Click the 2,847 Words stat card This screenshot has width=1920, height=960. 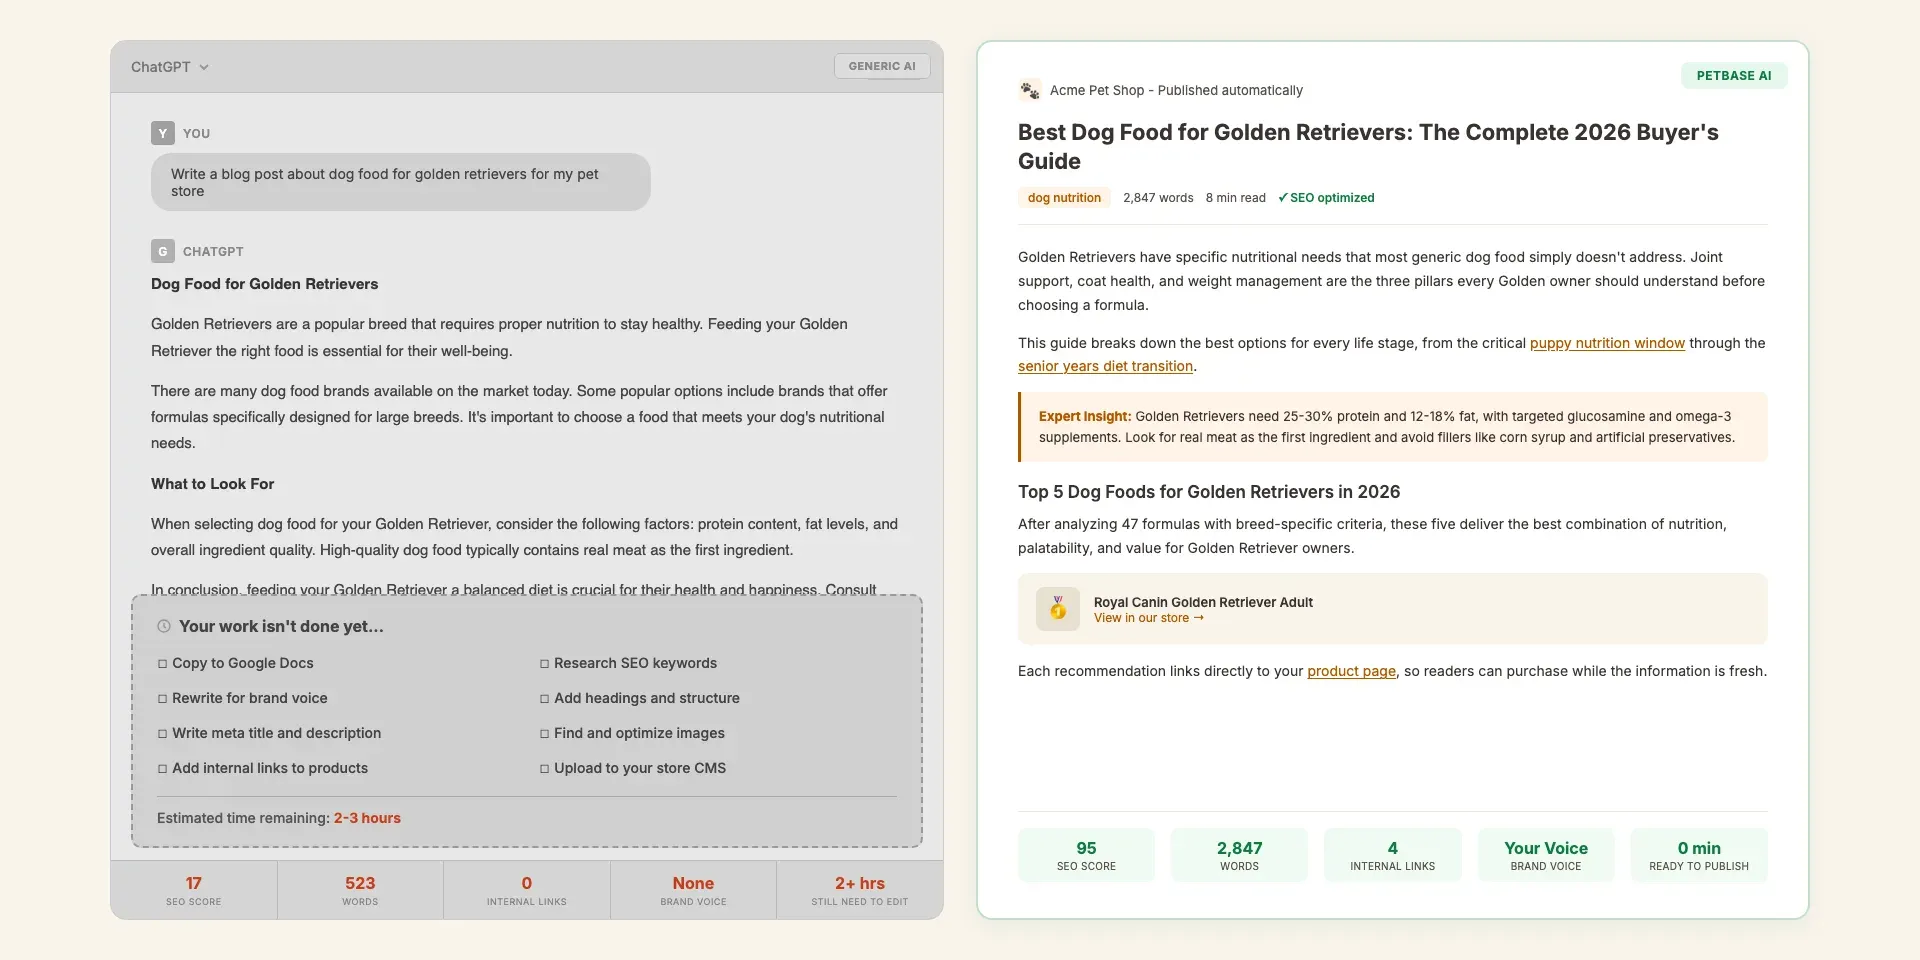[x=1239, y=855]
